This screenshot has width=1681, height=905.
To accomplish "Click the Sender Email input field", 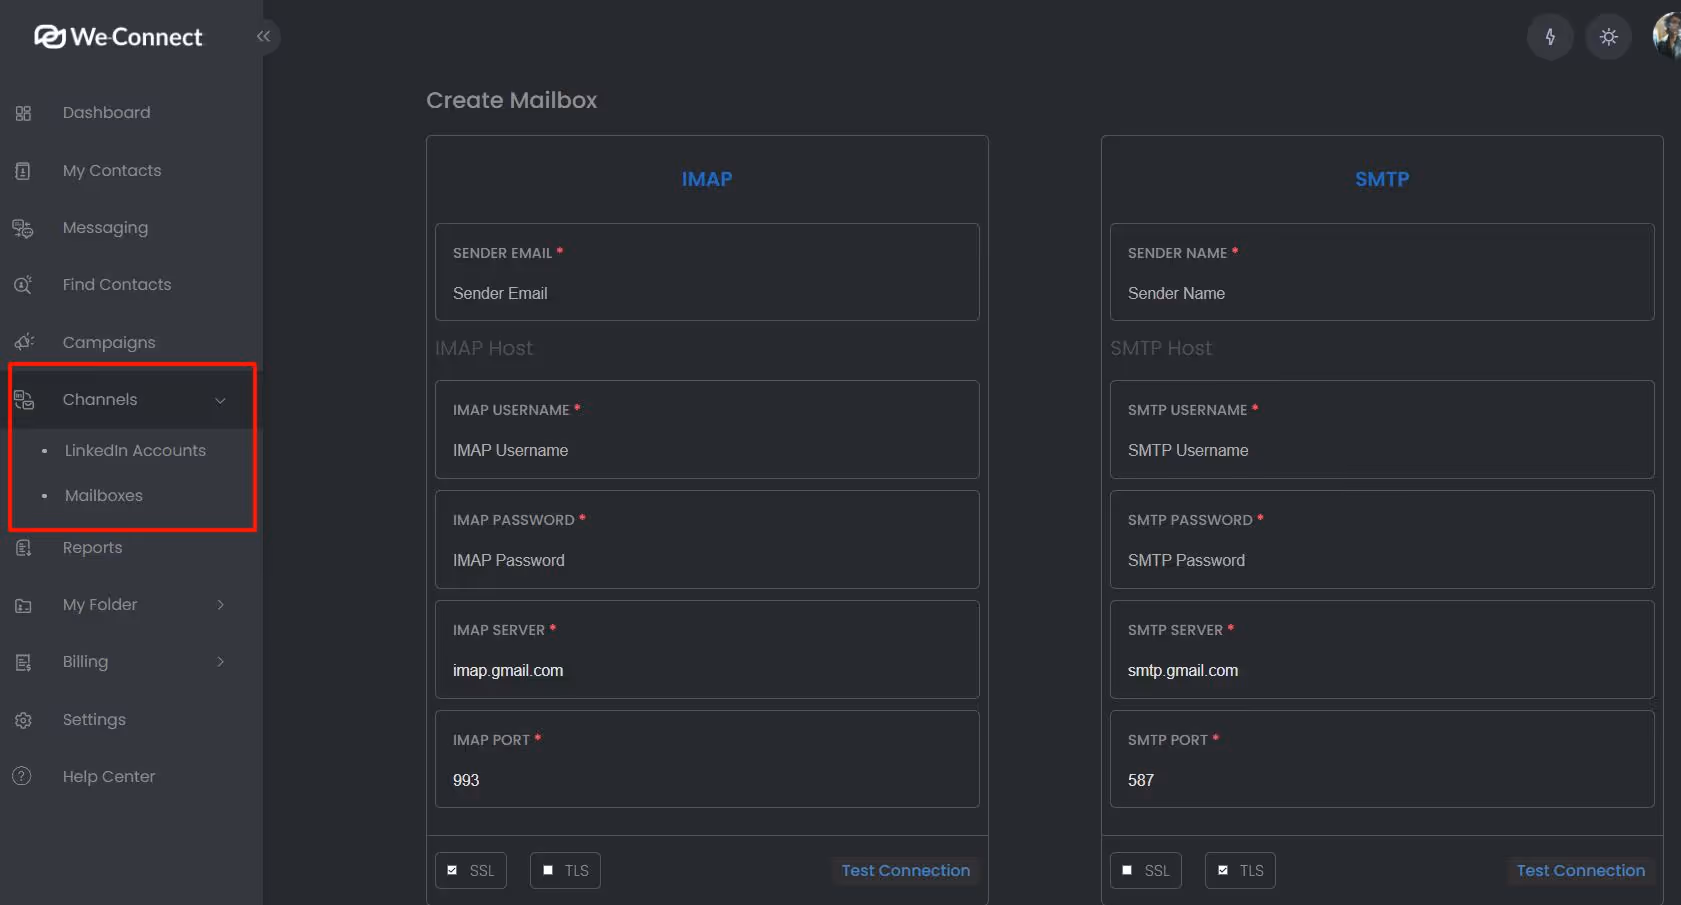I will click(x=707, y=293).
